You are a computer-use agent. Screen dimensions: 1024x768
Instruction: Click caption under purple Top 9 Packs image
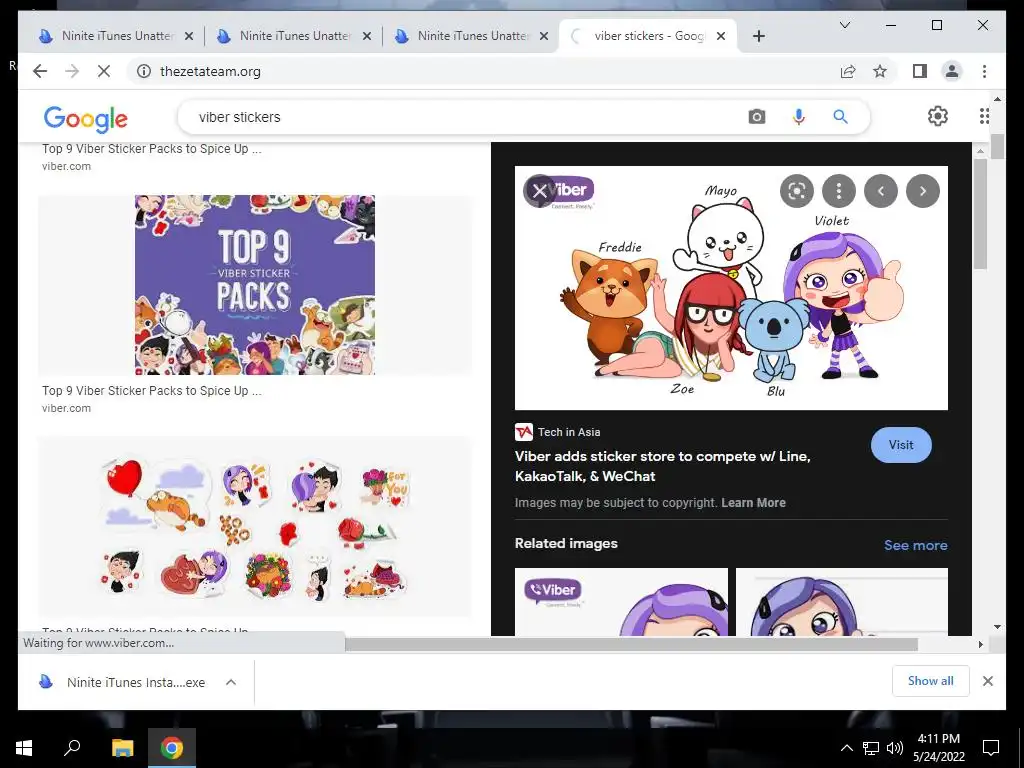(x=152, y=391)
